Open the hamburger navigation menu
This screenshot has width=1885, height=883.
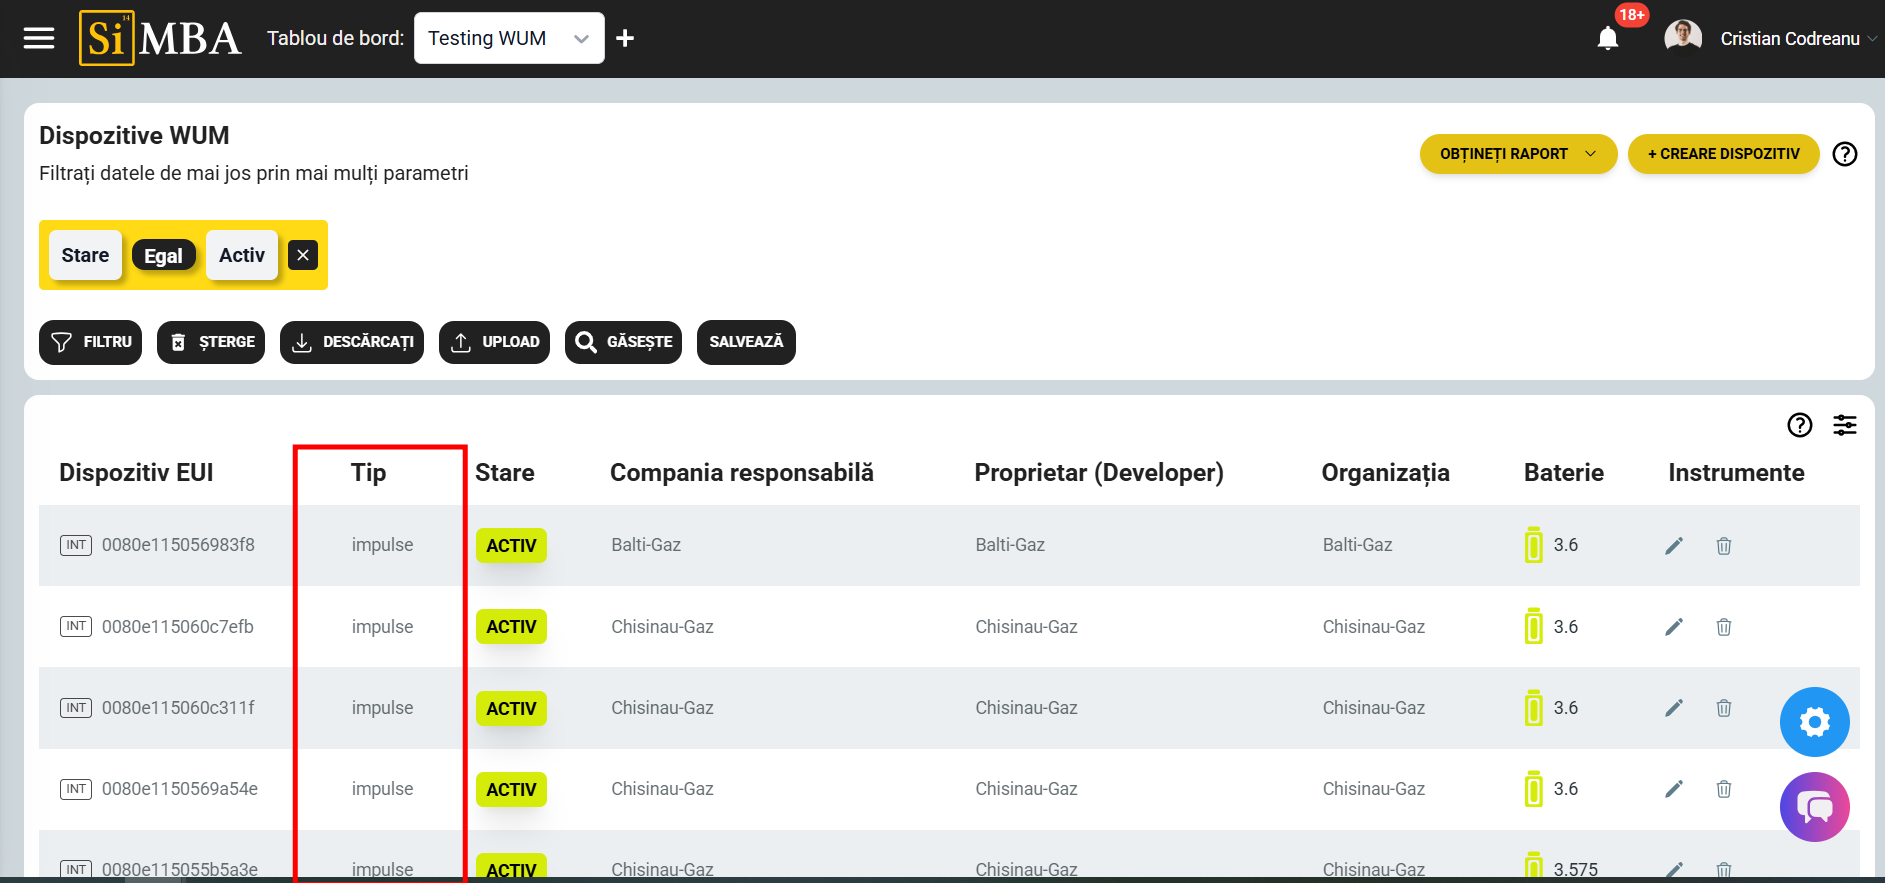point(39,38)
